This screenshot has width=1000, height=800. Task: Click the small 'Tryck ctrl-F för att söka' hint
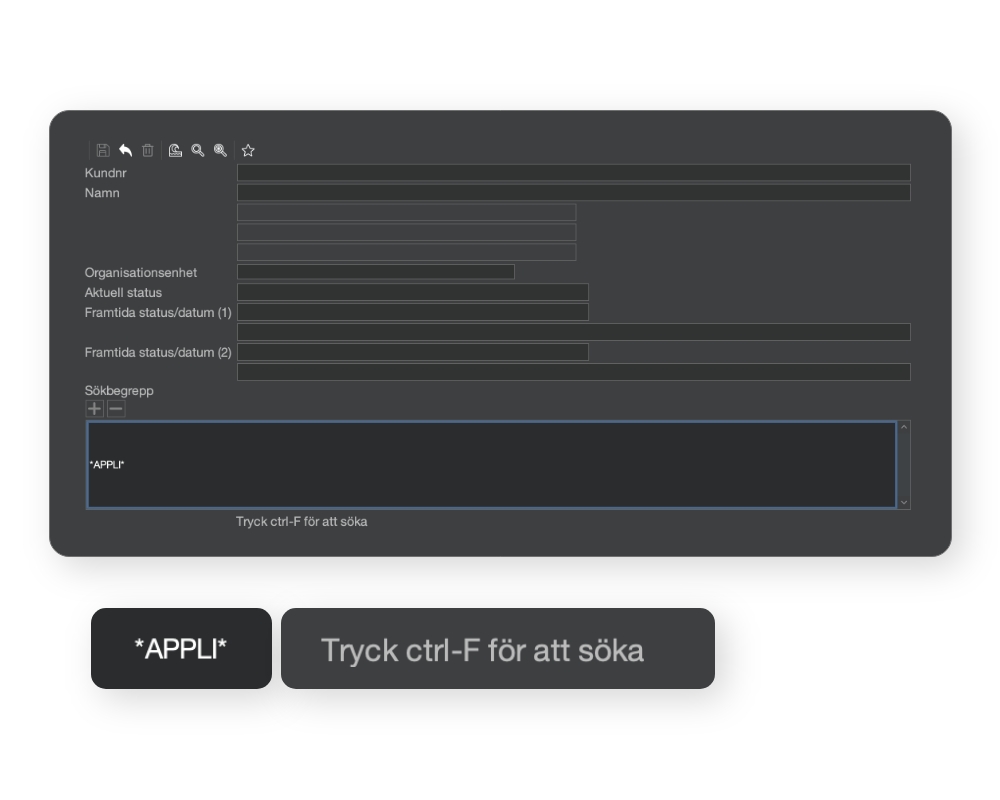point(302,521)
